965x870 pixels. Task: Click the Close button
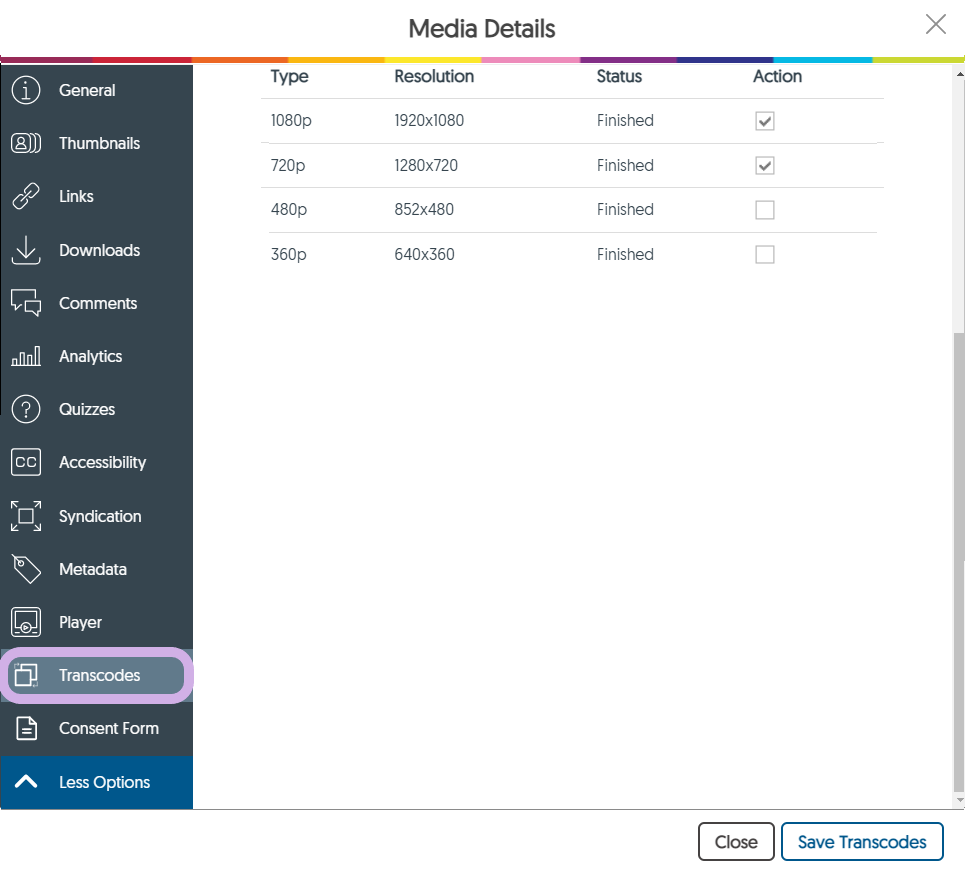(736, 842)
